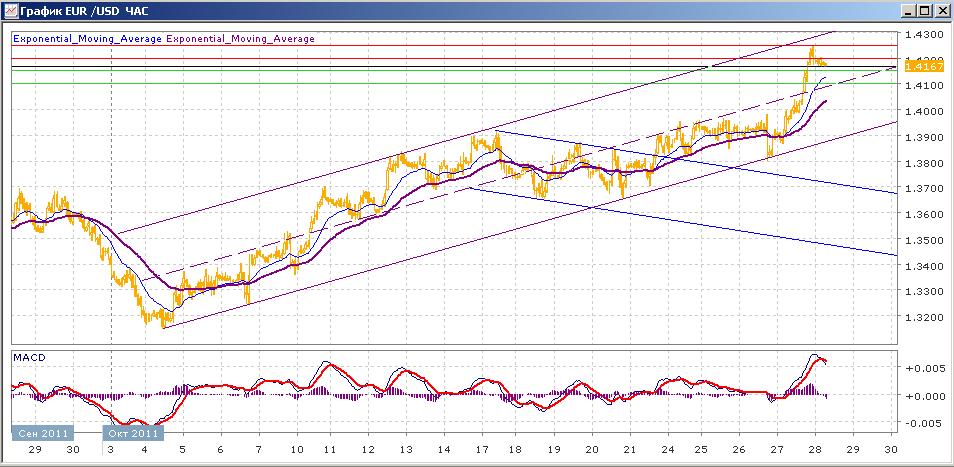Click the Сен 2011 month marker

[x=42, y=434]
